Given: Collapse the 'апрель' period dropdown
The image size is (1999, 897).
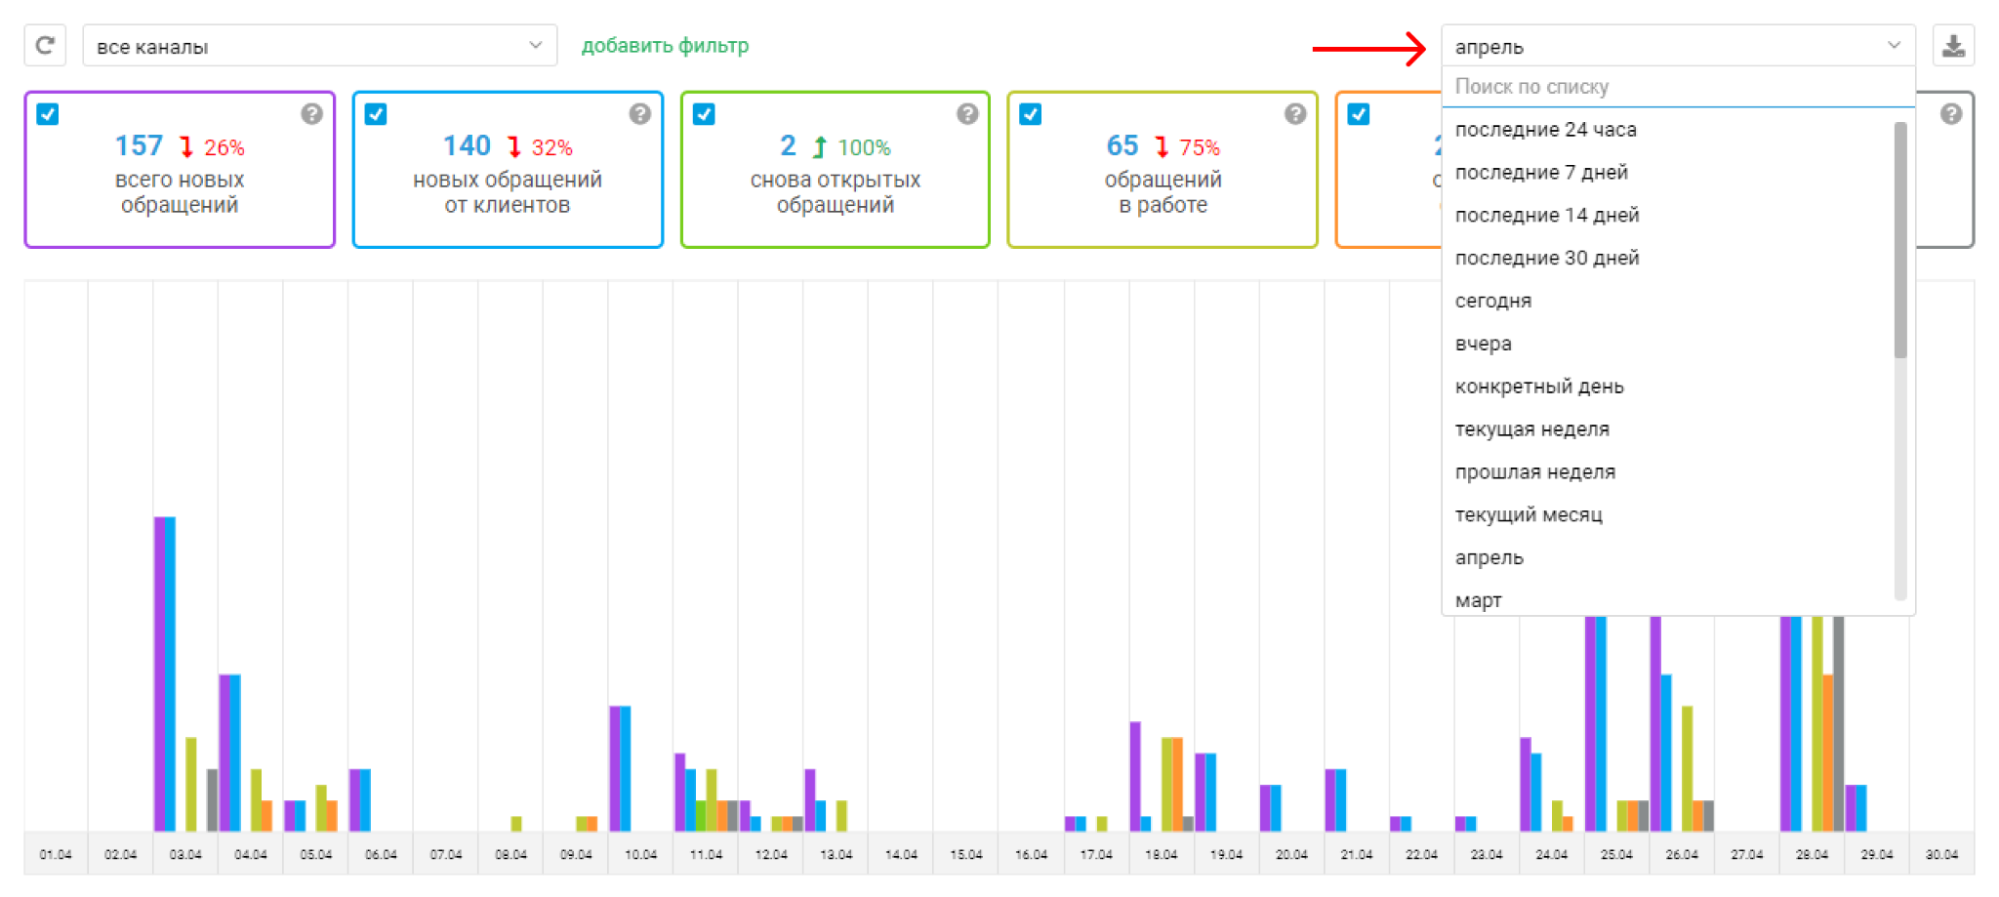Looking at the screenshot, I should (1678, 46).
